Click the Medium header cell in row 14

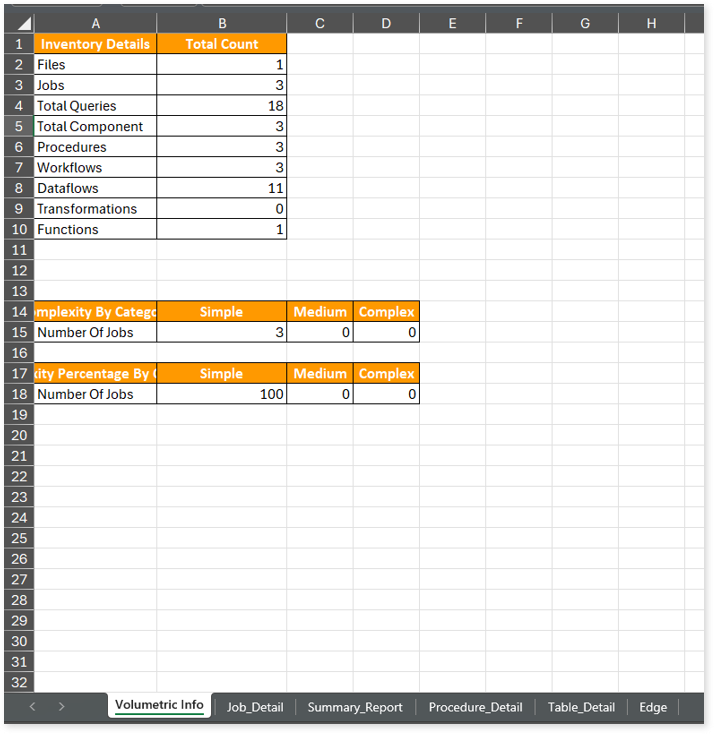click(319, 312)
